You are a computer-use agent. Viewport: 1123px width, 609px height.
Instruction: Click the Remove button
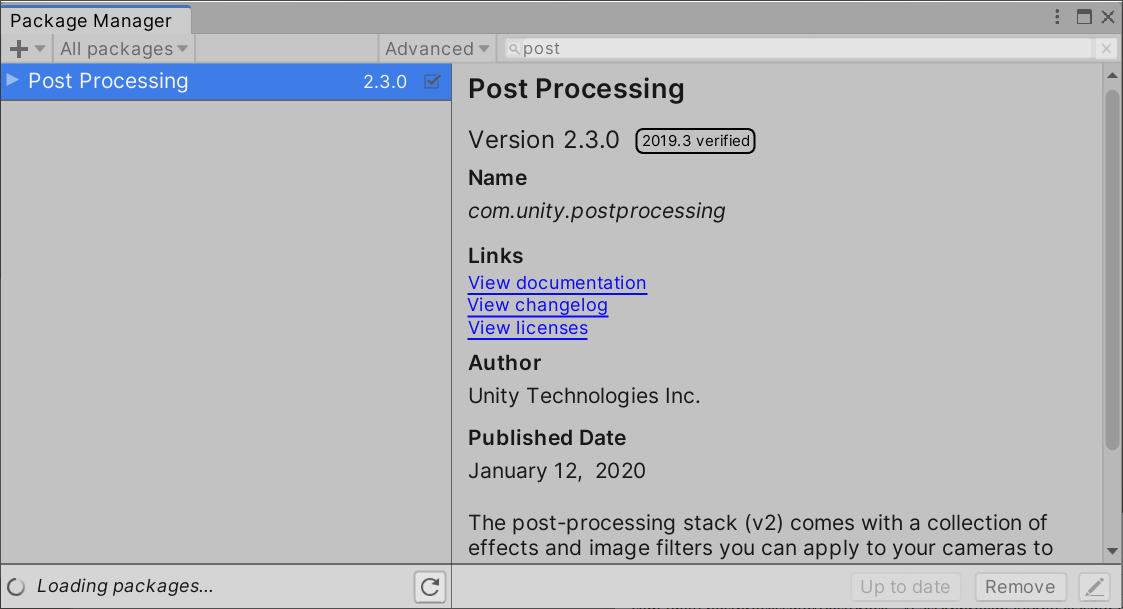[x=1020, y=587]
